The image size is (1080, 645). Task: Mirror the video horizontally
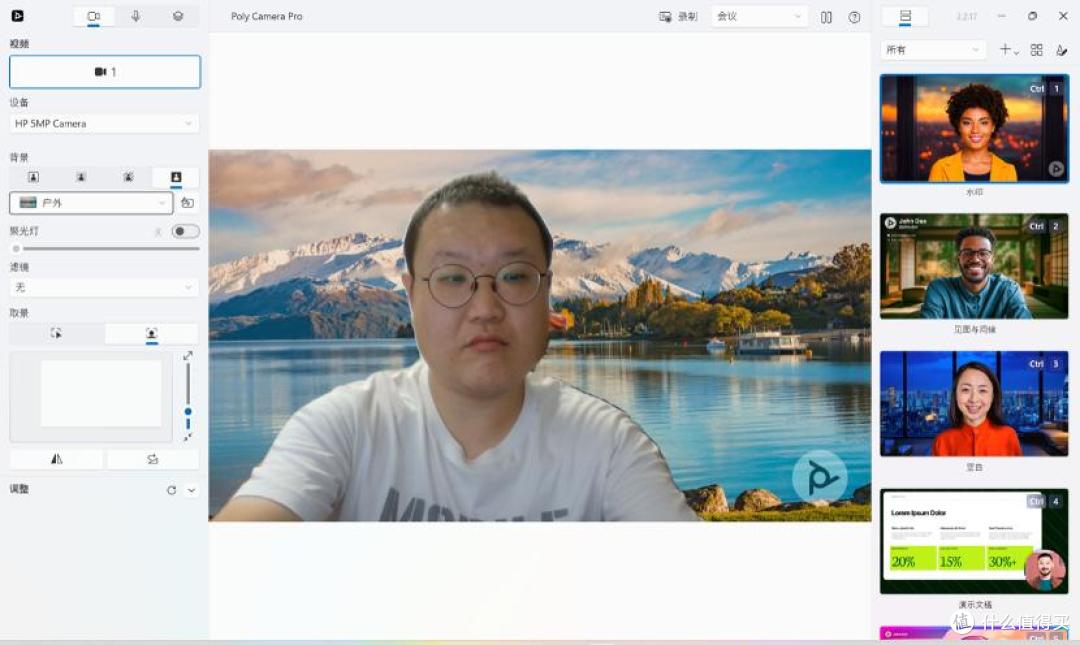point(56,459)
